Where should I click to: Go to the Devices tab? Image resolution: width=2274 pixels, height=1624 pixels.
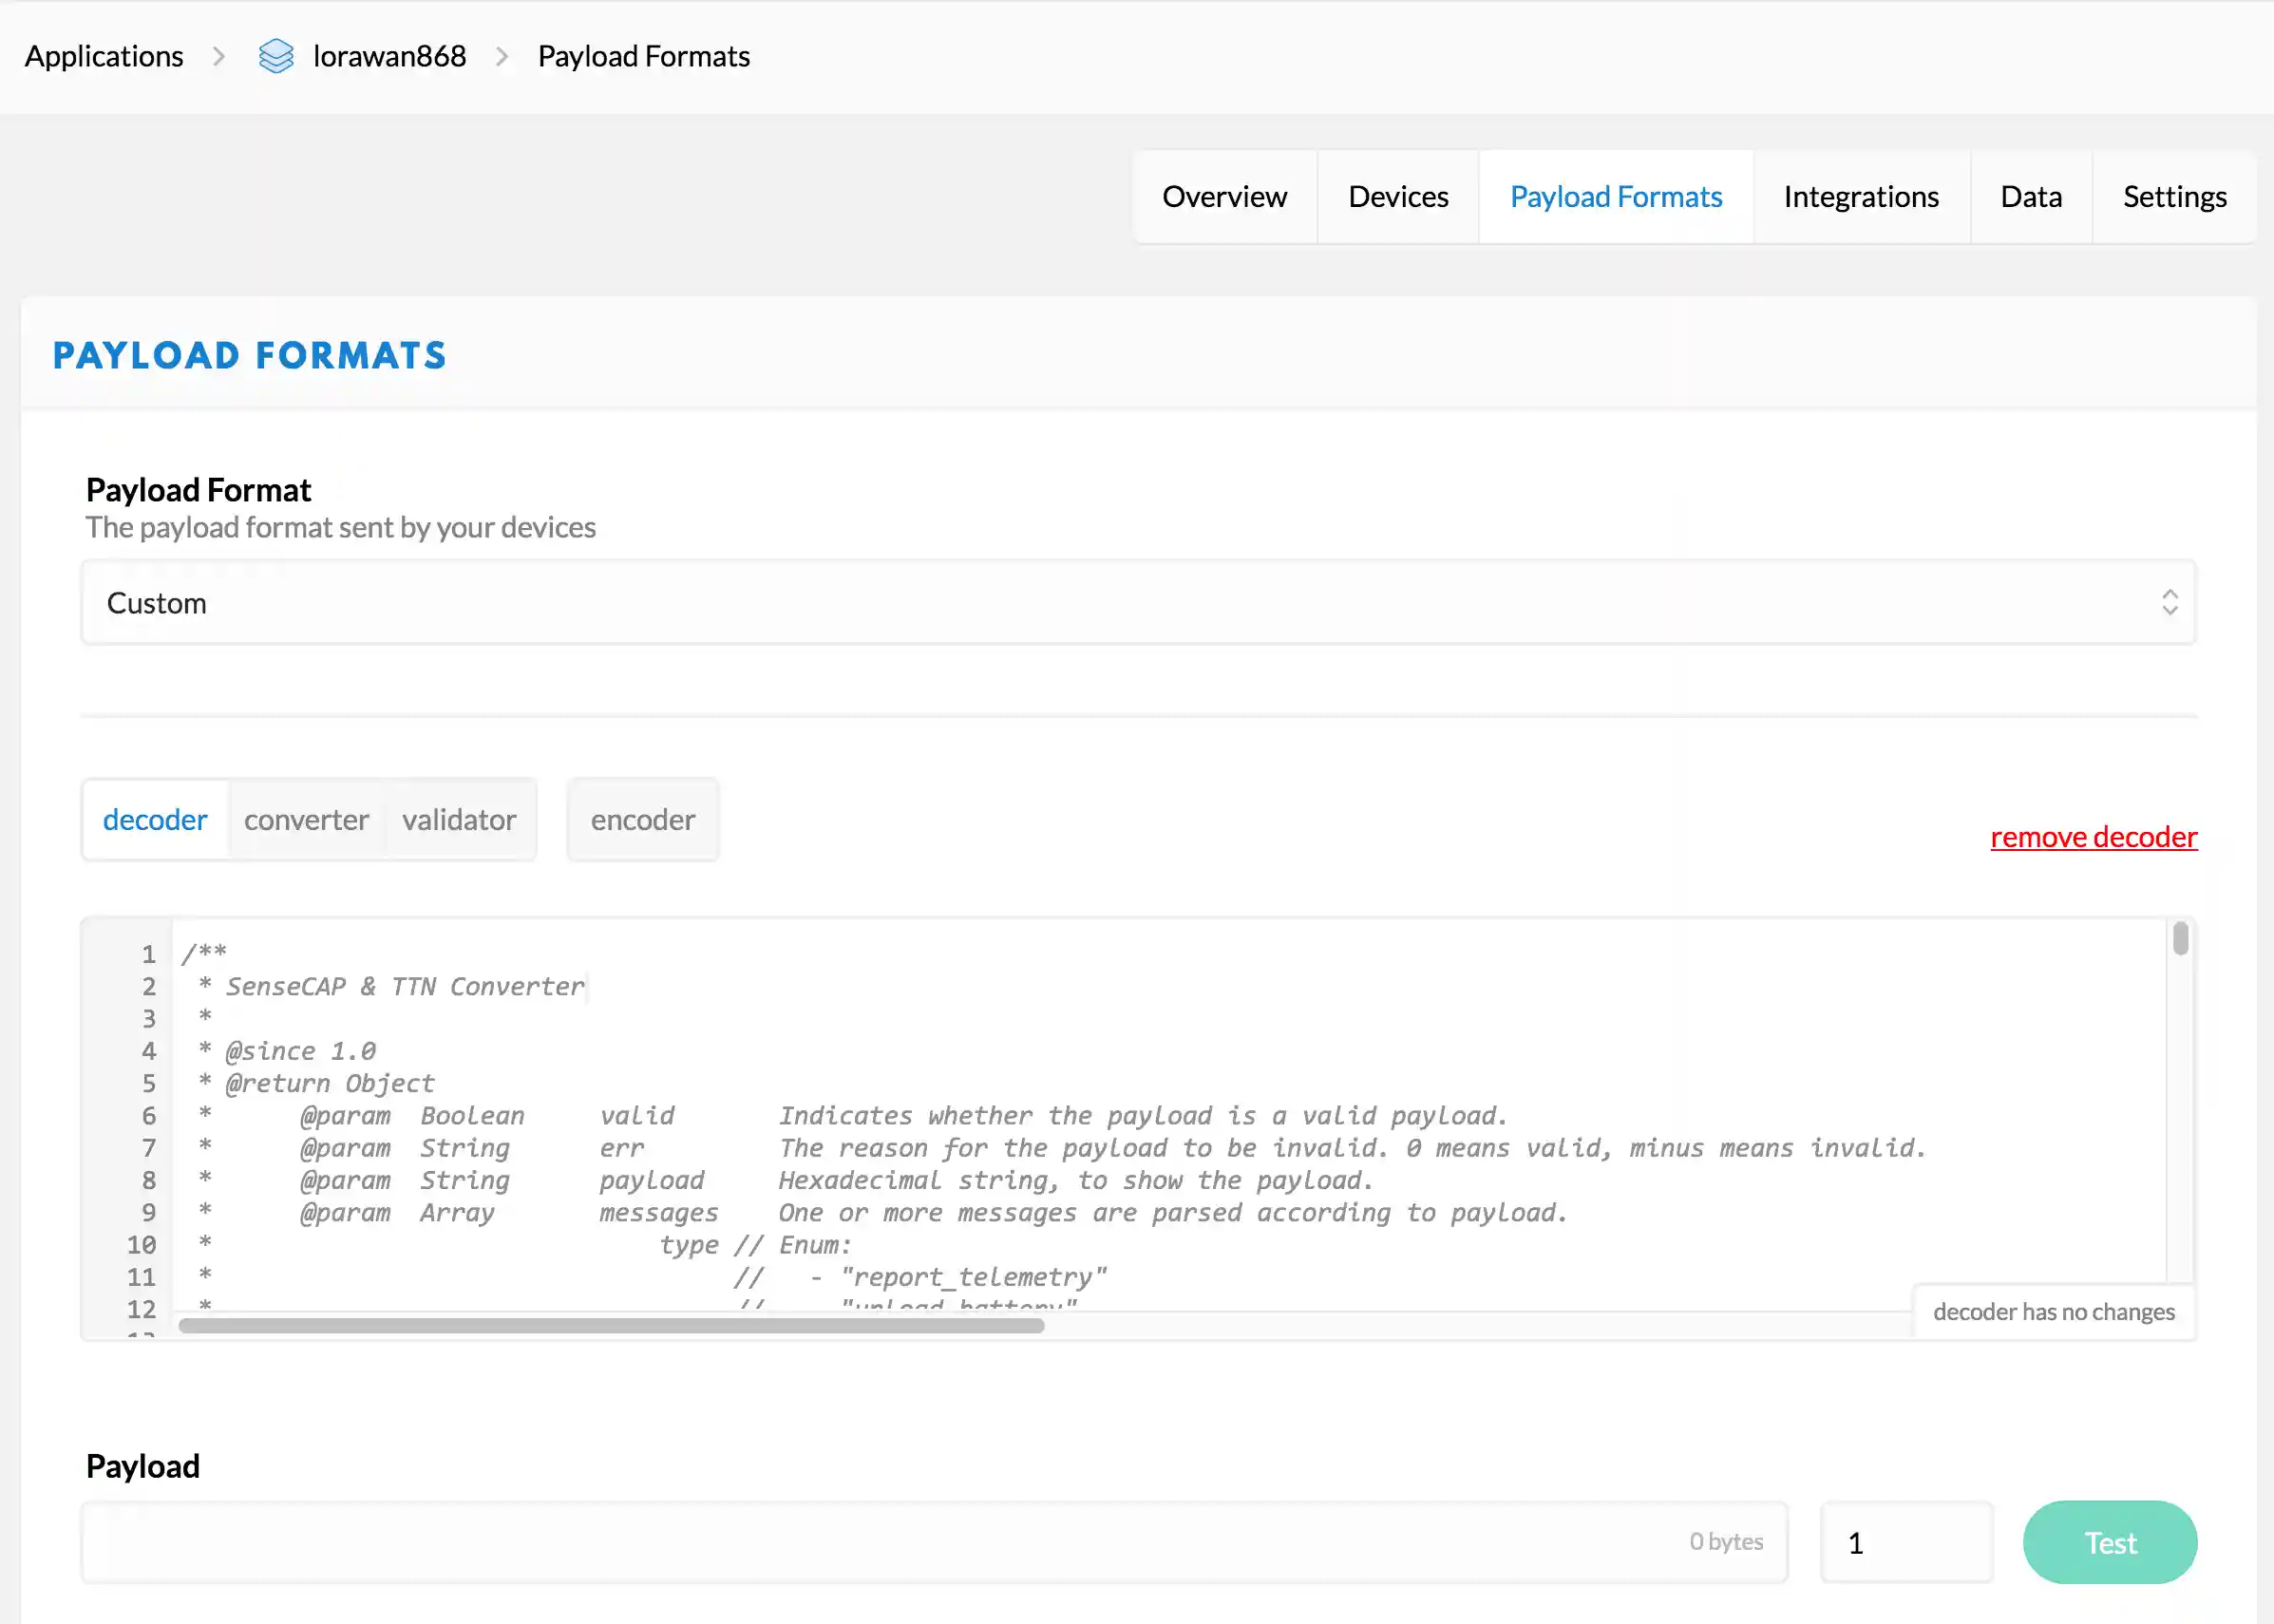pyautogui.click(x=1397, y=197)
